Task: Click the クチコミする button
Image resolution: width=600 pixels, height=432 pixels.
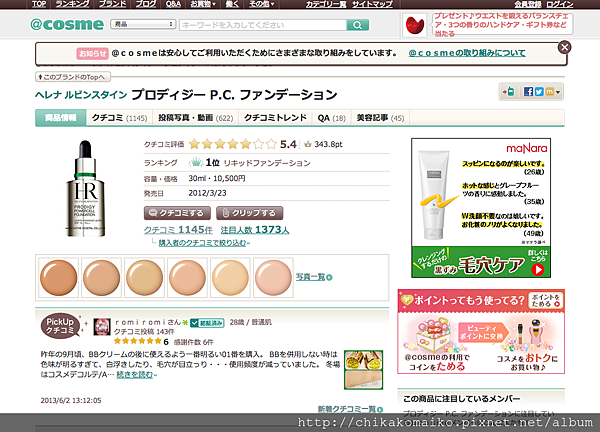Action: point(177,213)
